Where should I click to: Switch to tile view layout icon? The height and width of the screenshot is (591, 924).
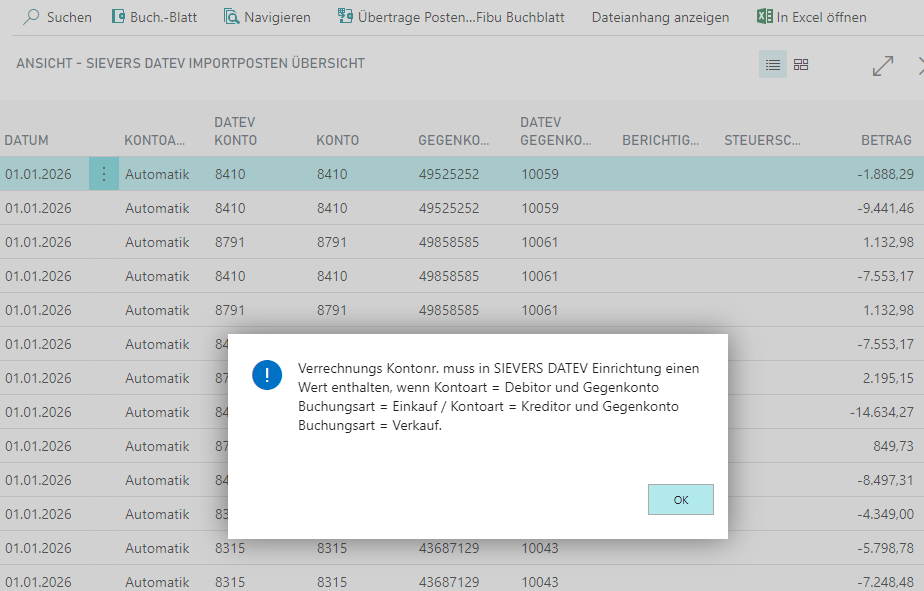pos(801,65)
